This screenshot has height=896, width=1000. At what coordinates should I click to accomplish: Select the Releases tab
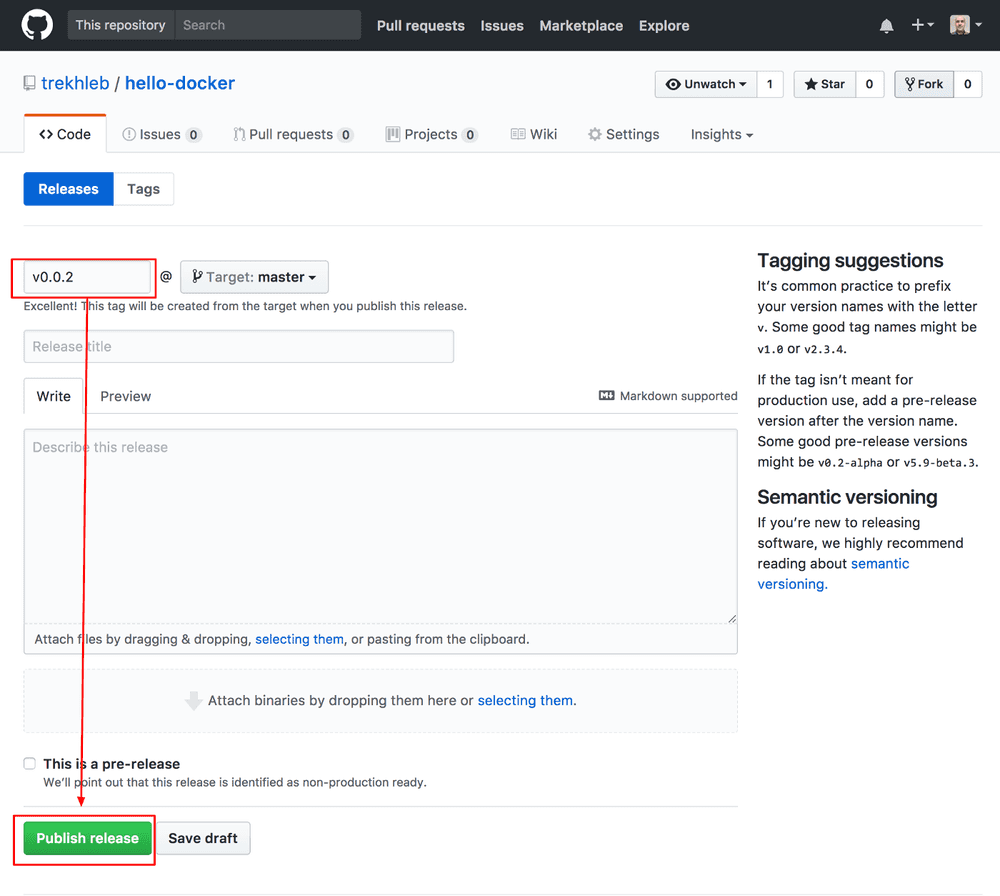point(68,189)
